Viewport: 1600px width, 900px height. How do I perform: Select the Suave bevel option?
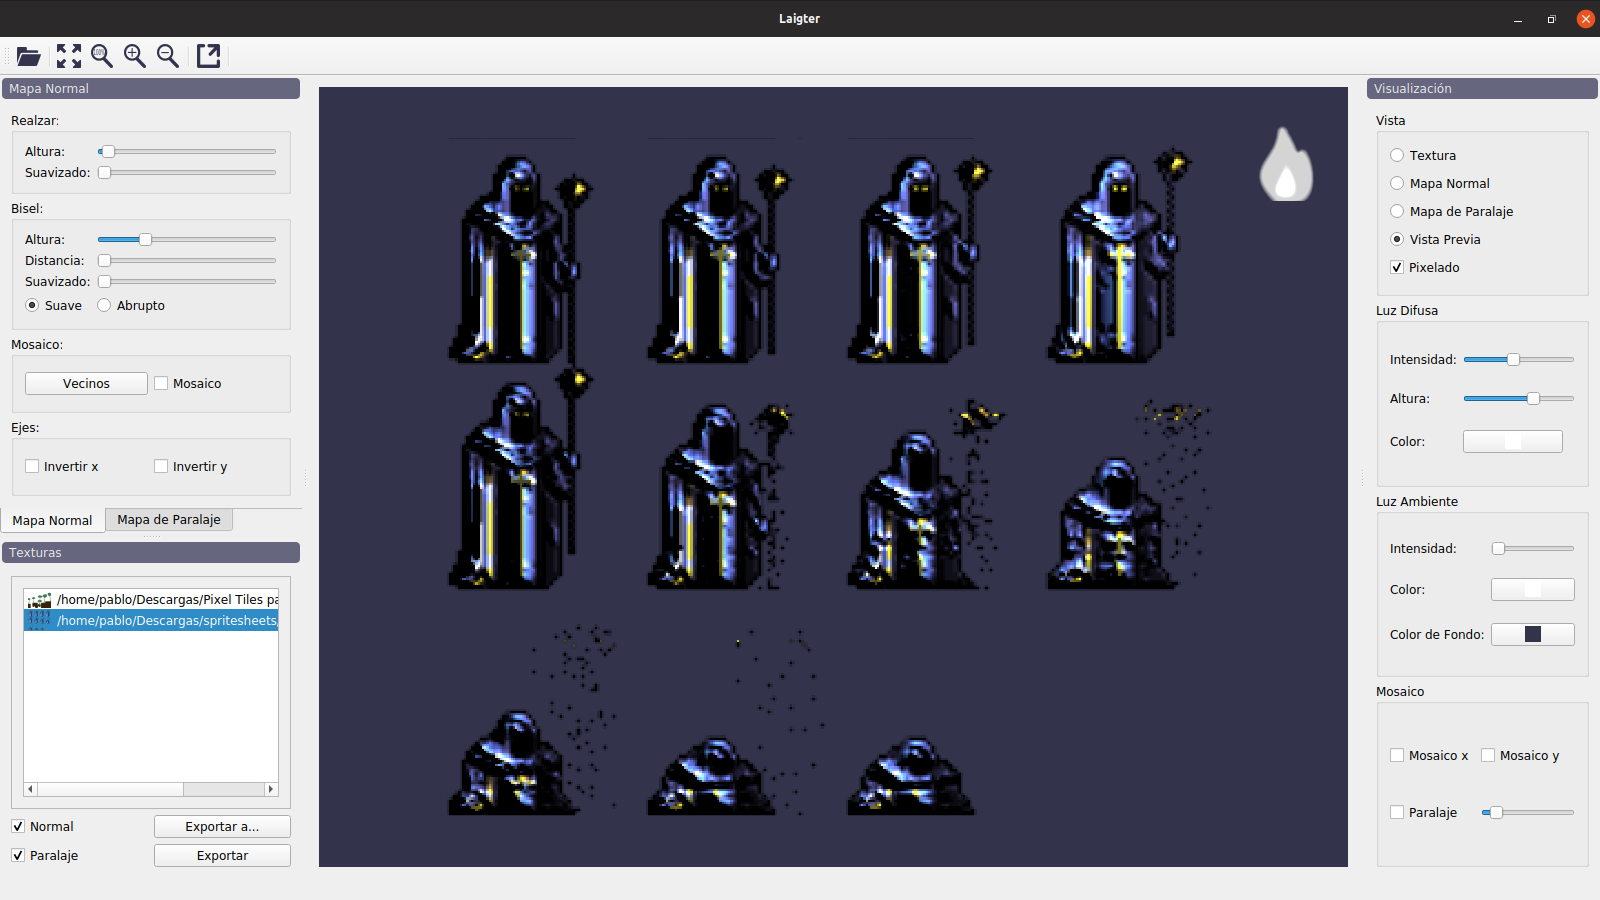(54, 306)
